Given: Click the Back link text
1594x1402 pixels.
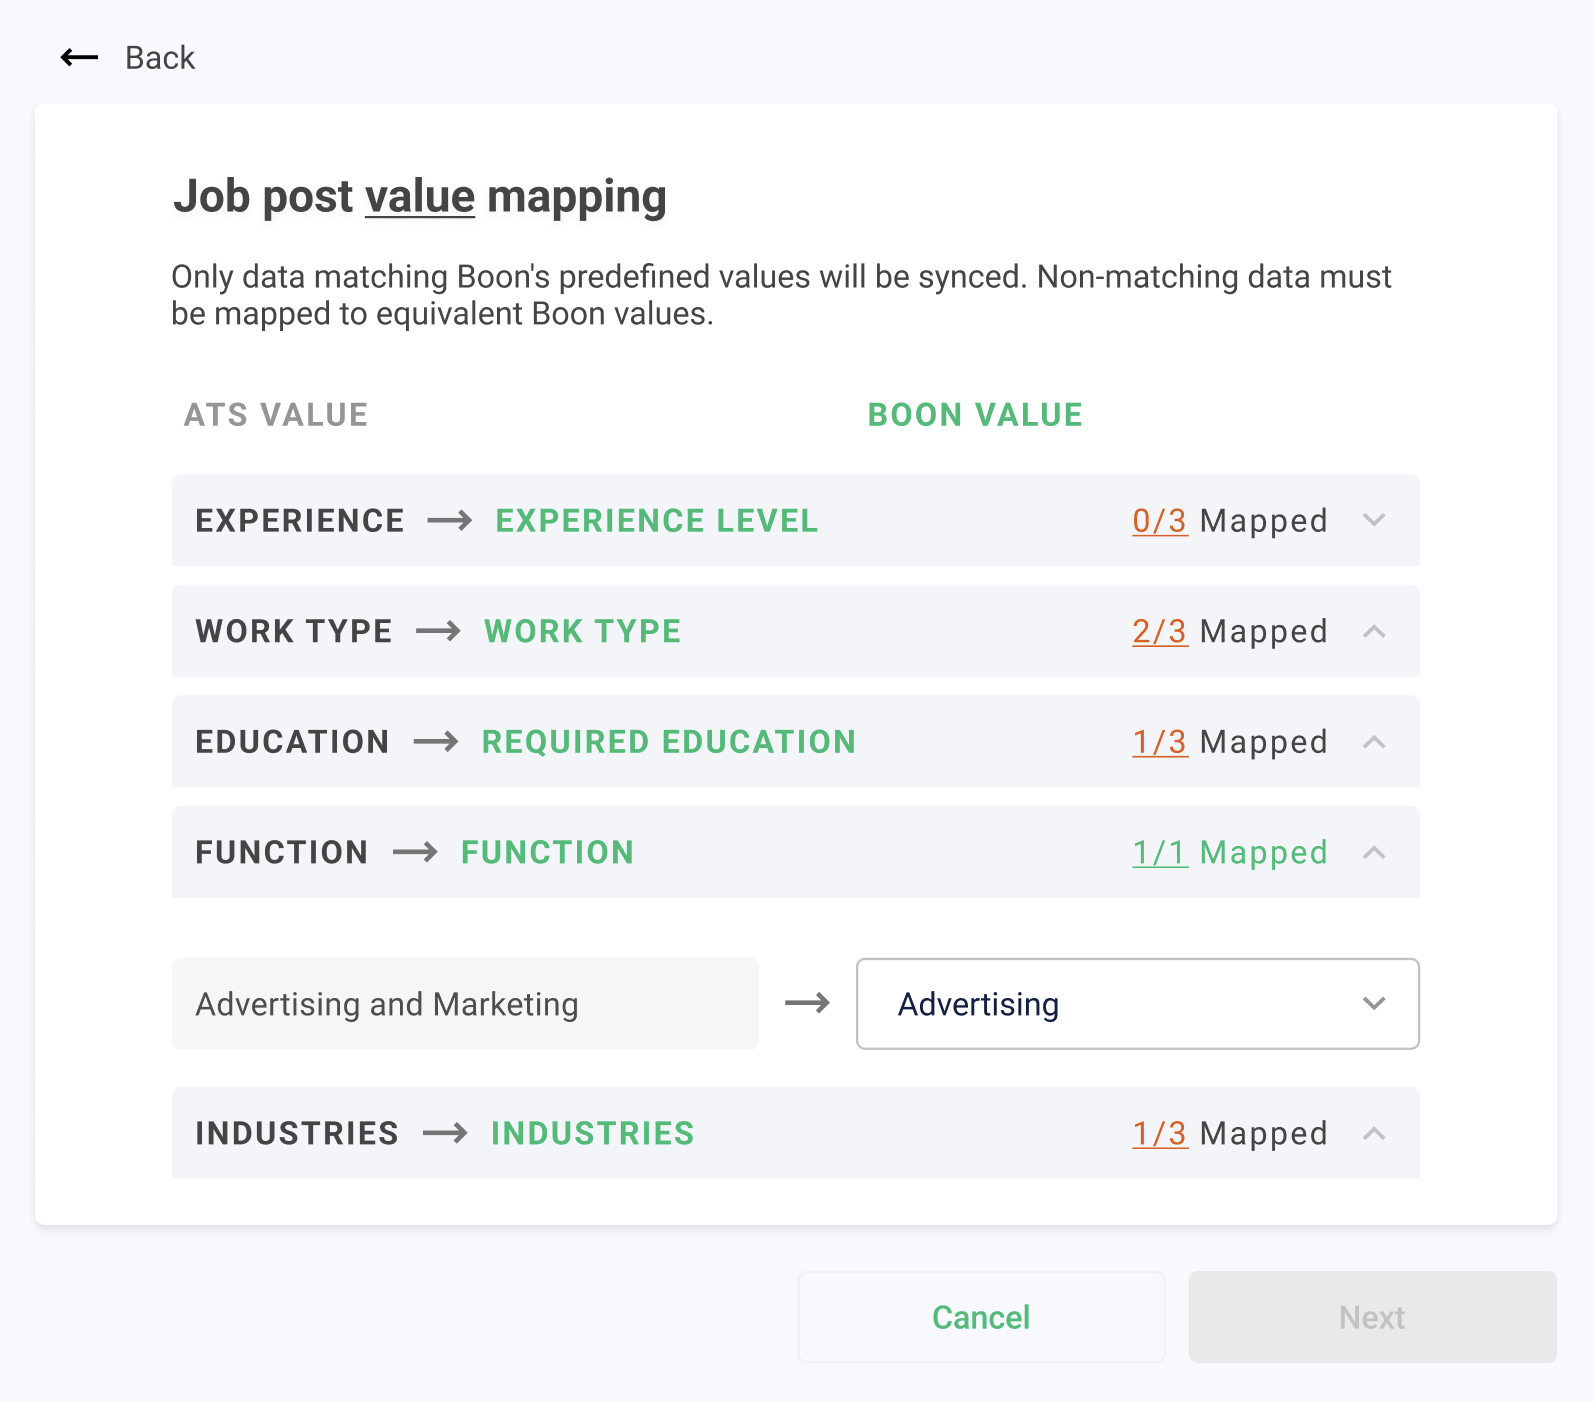Looking at the screenshot, I should click(x=160, y=58).
